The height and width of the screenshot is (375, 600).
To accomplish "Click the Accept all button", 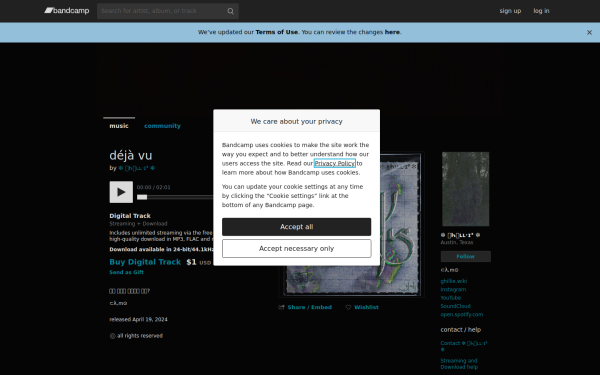I will tap(296, 227).
